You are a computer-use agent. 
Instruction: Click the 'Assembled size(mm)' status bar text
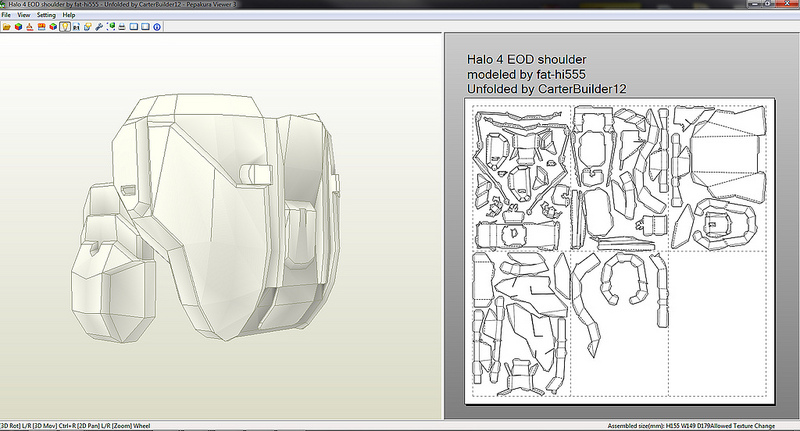point(636,426)
